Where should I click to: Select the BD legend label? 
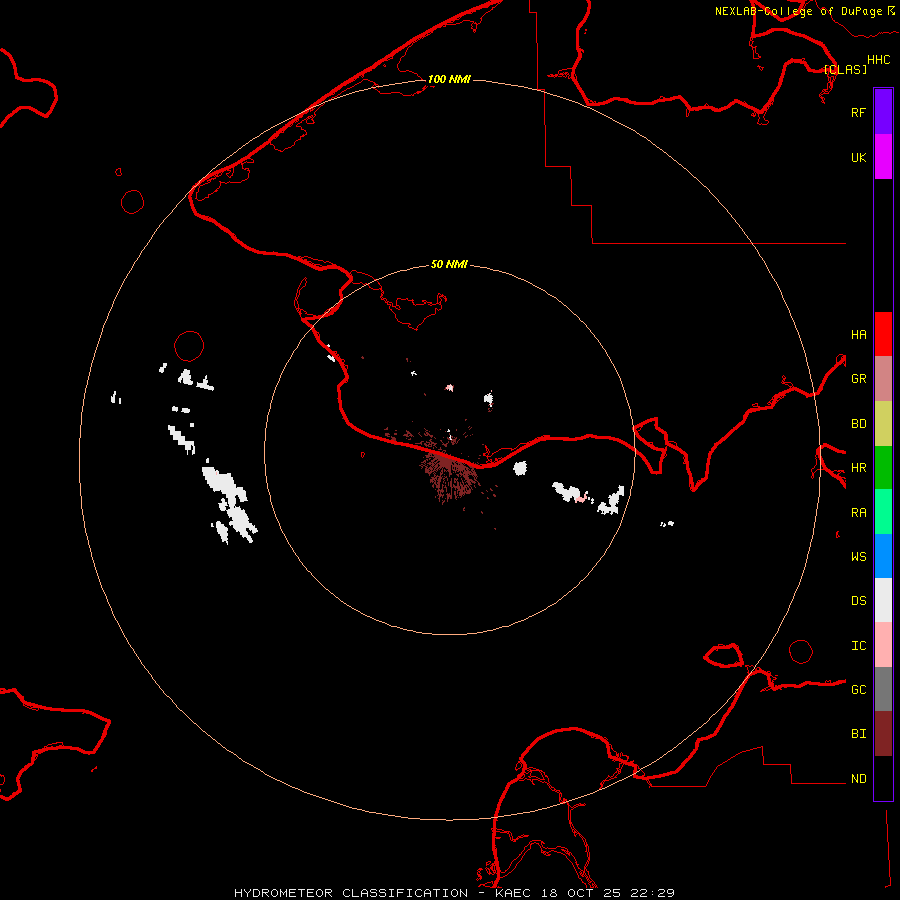858,423
